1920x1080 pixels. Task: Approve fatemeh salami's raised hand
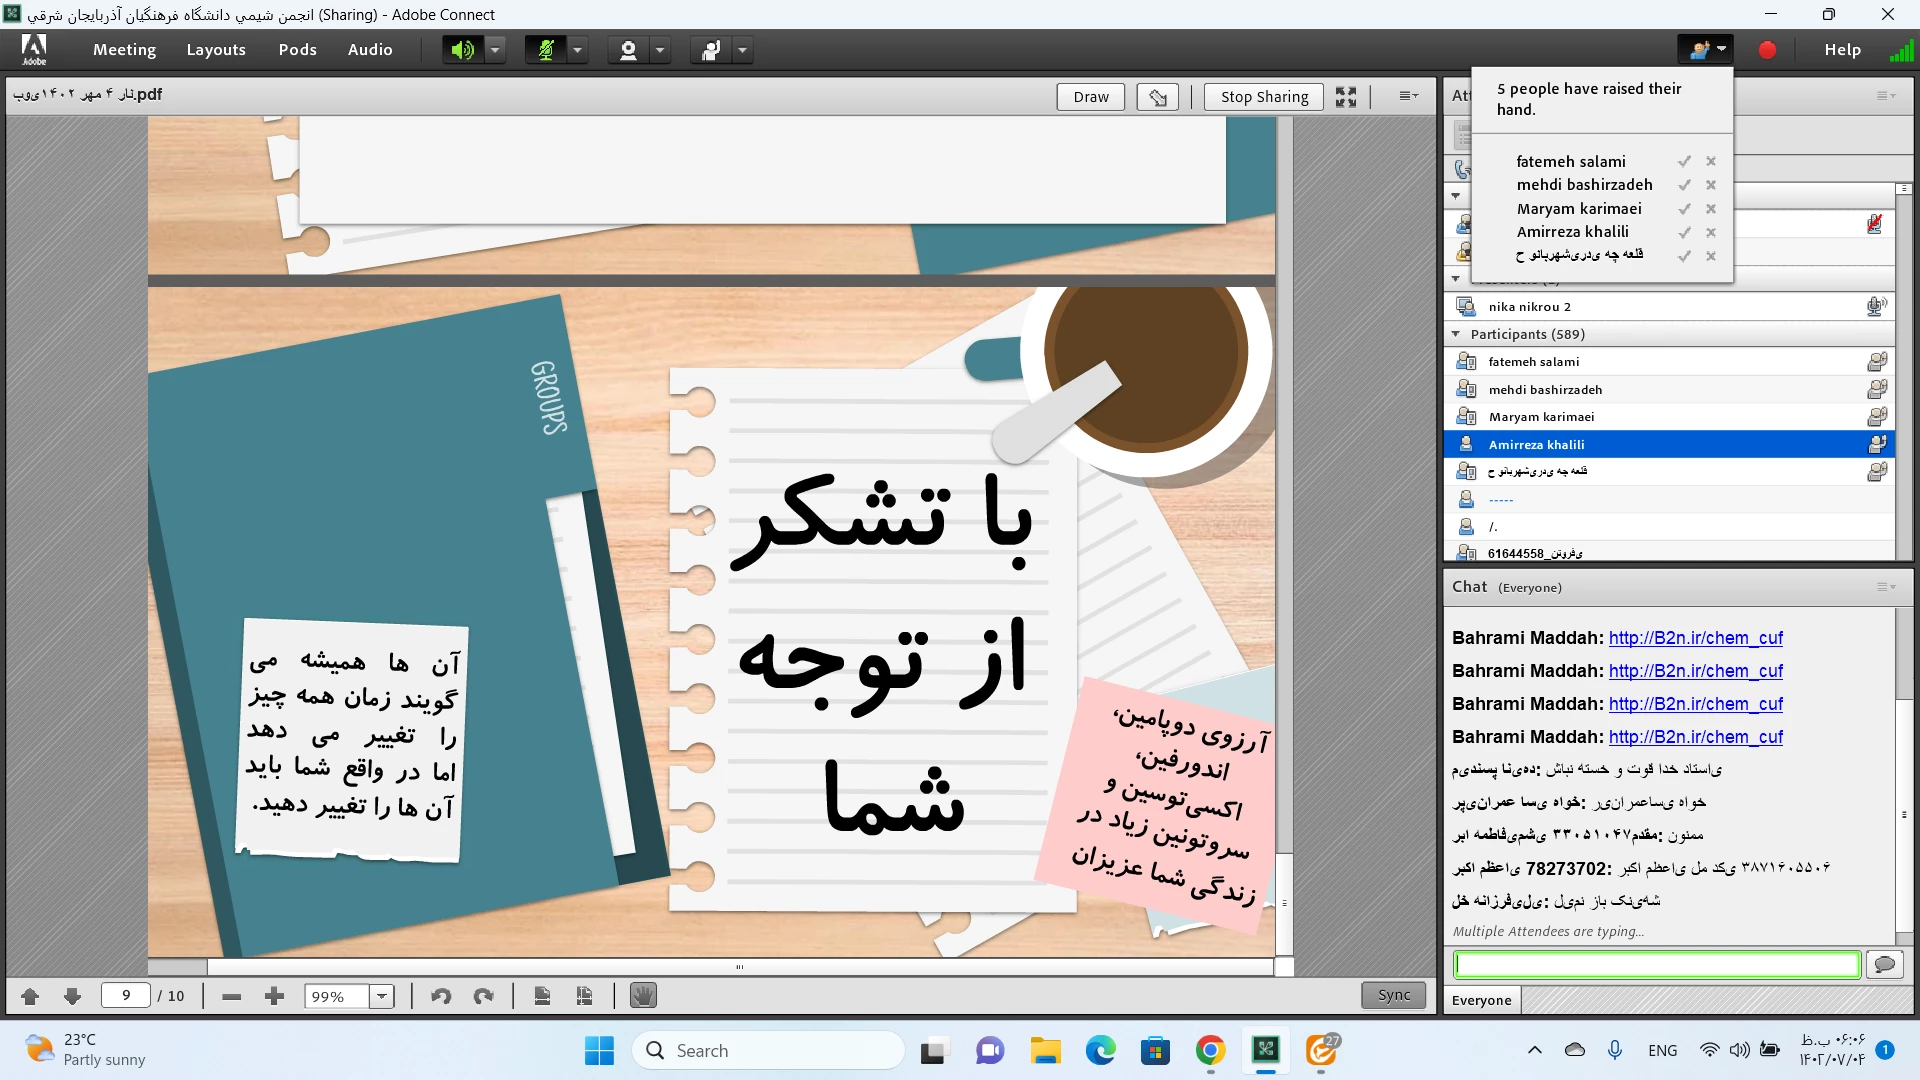(x=1684, y=162)
